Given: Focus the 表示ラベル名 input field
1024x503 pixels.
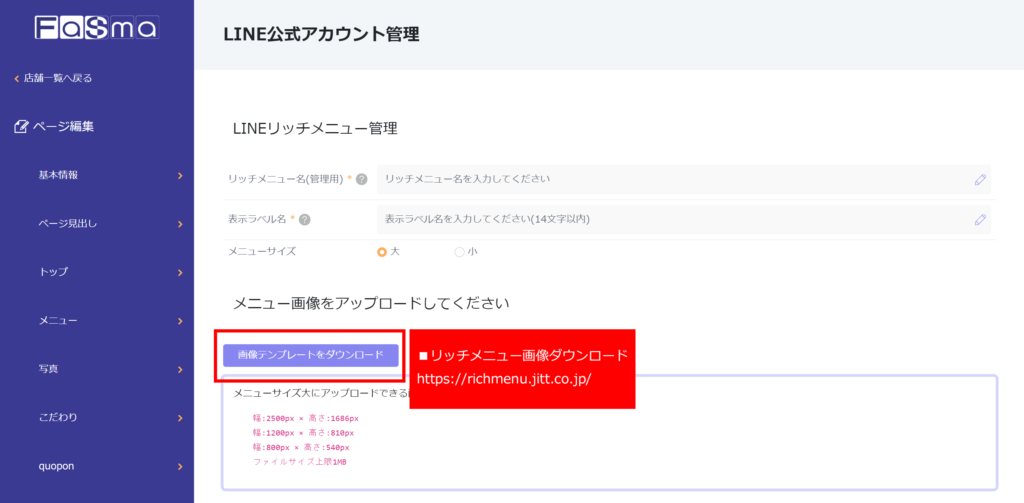Looking at the screenshot, I should point(670,219).
